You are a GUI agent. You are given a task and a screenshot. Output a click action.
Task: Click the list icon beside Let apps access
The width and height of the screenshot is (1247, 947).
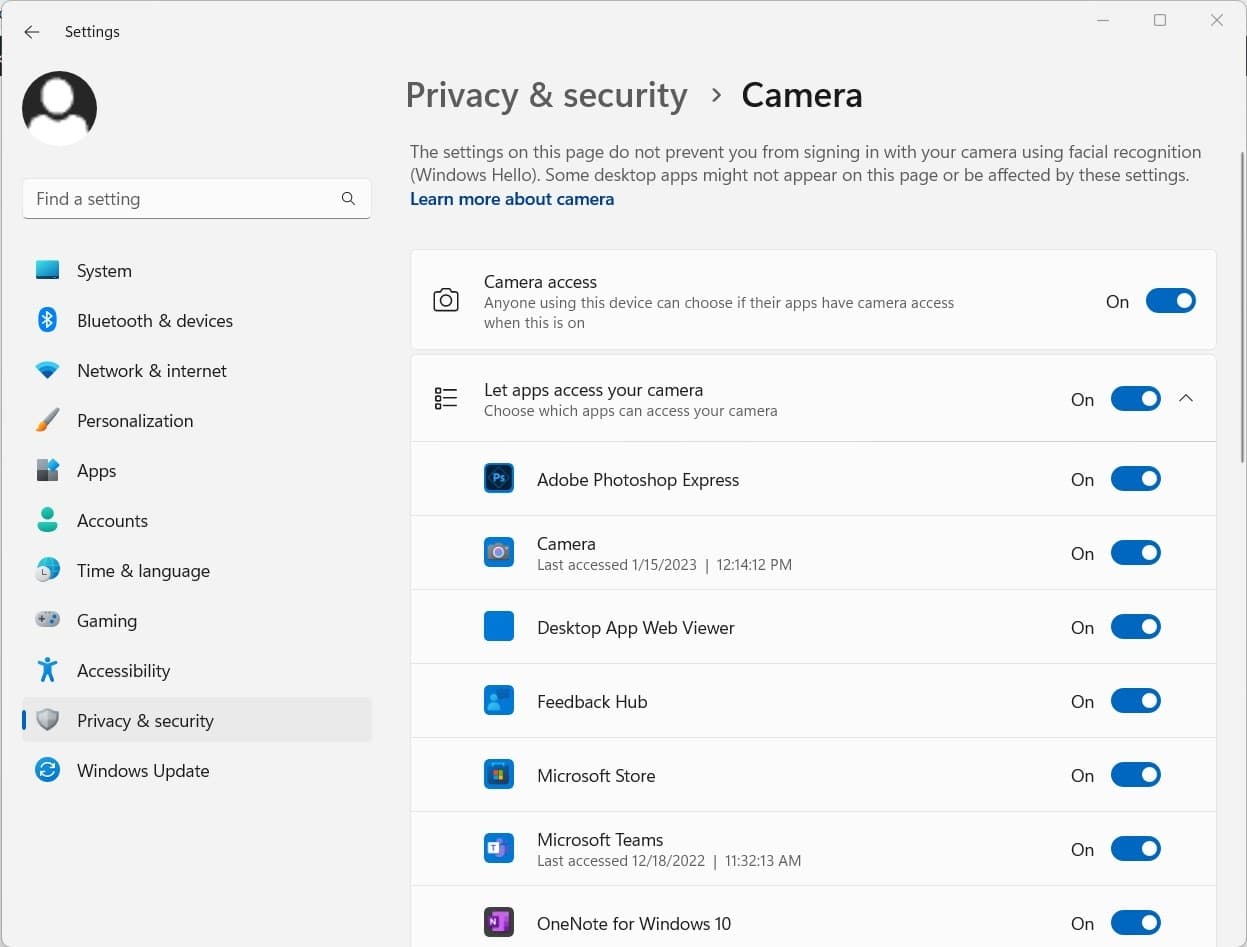point(446,399)
